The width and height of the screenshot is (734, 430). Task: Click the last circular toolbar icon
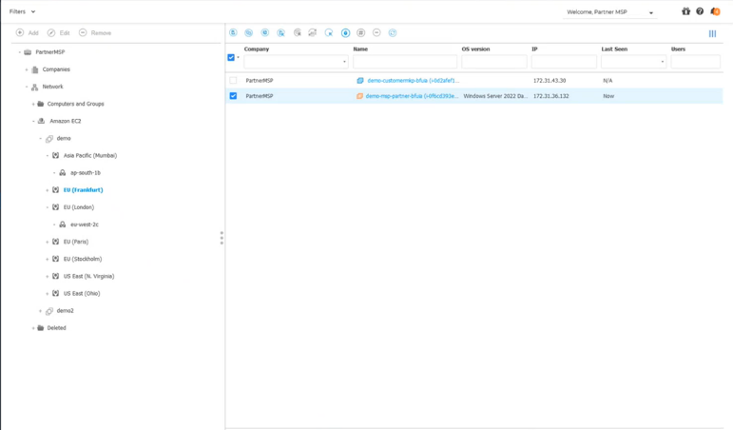[x=393, y=33]
